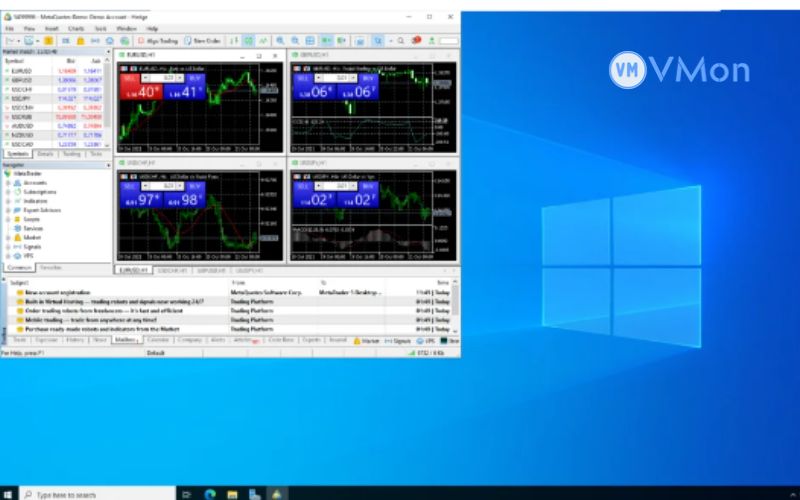Open Microsoft Edge from the taskbar
This screenshot has width=800, height=500.
(x=210, y=493)
